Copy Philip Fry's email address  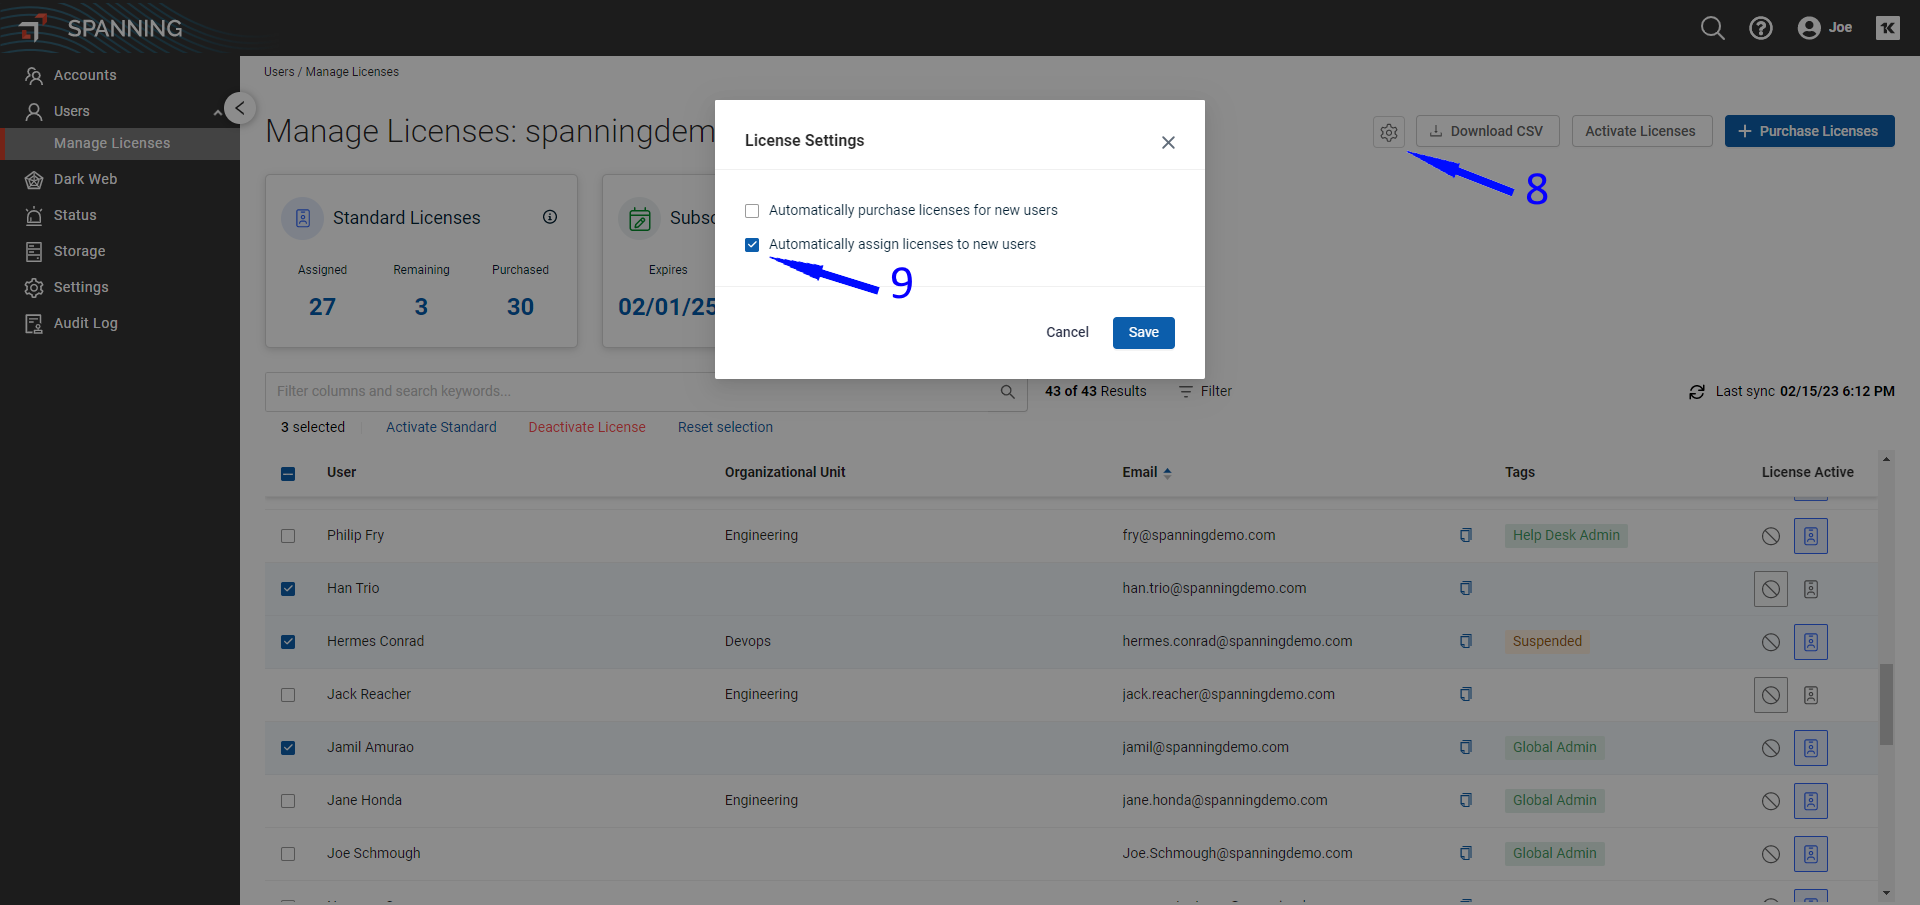pyautogui.click(x=1465, y=535)
